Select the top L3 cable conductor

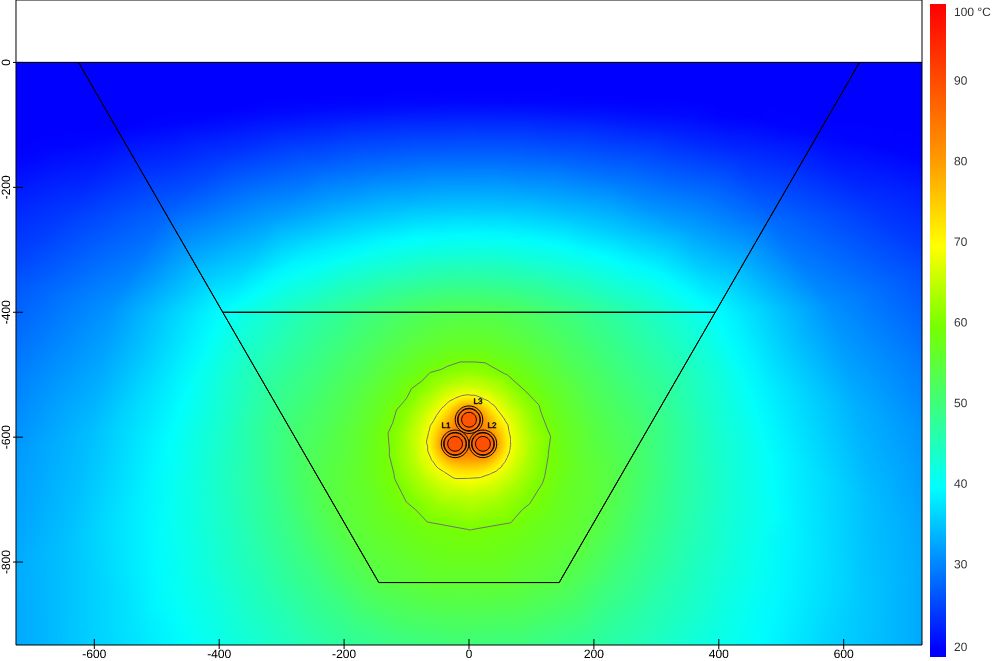click(x=468, y=419)
